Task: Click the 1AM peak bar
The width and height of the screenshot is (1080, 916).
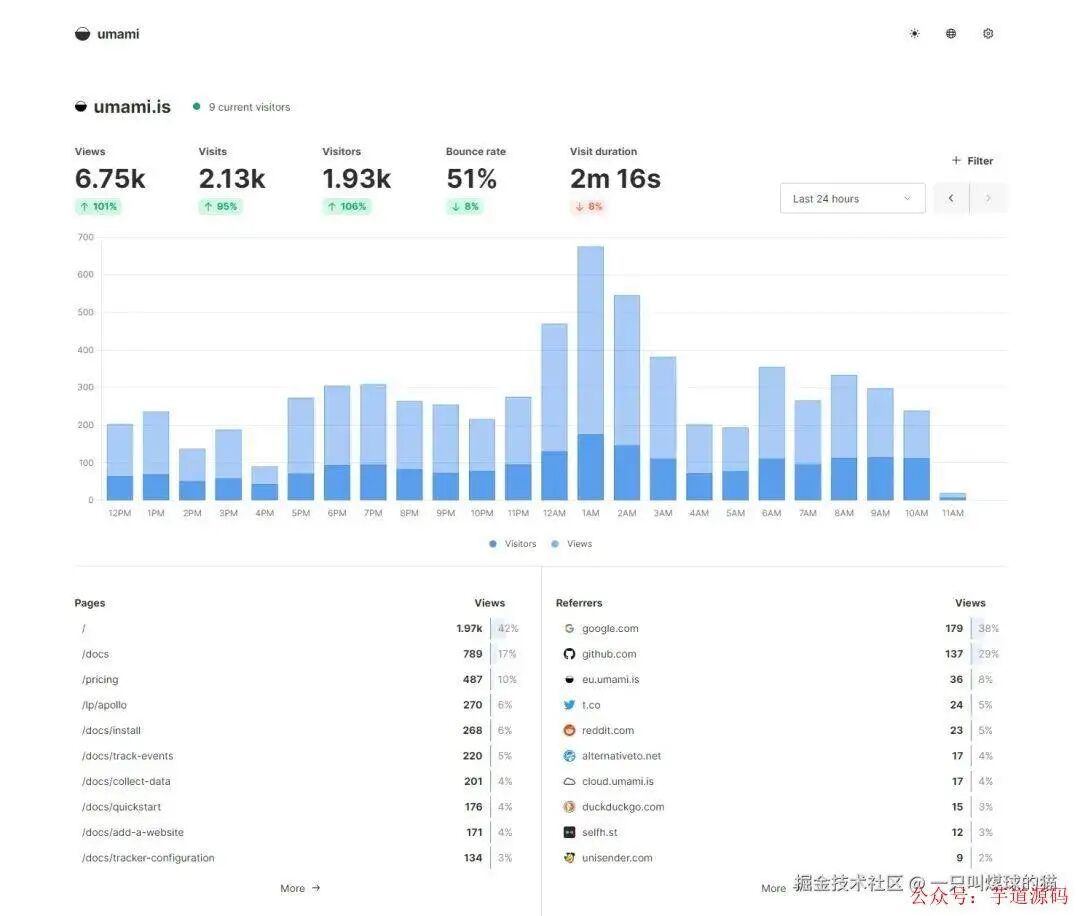Action: coord(590,373)
